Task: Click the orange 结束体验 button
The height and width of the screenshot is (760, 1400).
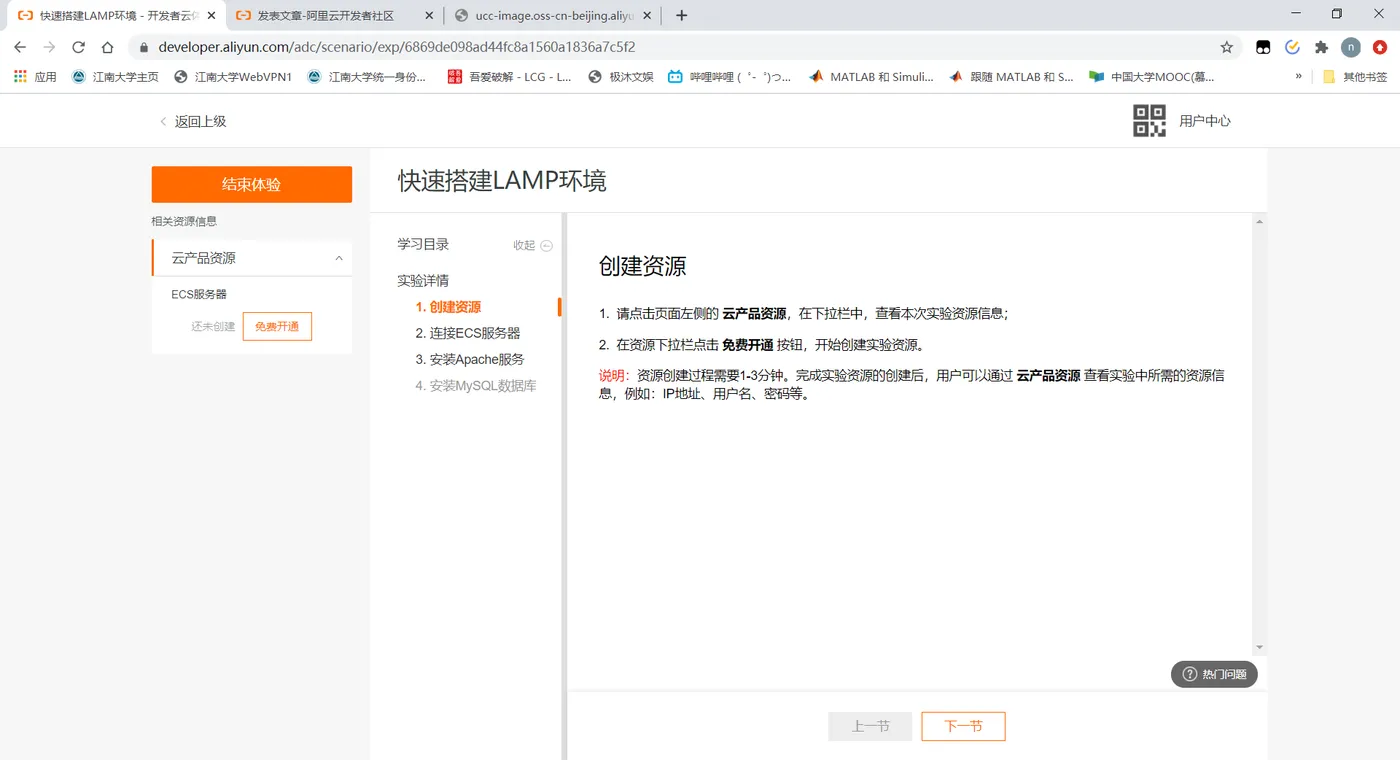Action: click(252, 184)
